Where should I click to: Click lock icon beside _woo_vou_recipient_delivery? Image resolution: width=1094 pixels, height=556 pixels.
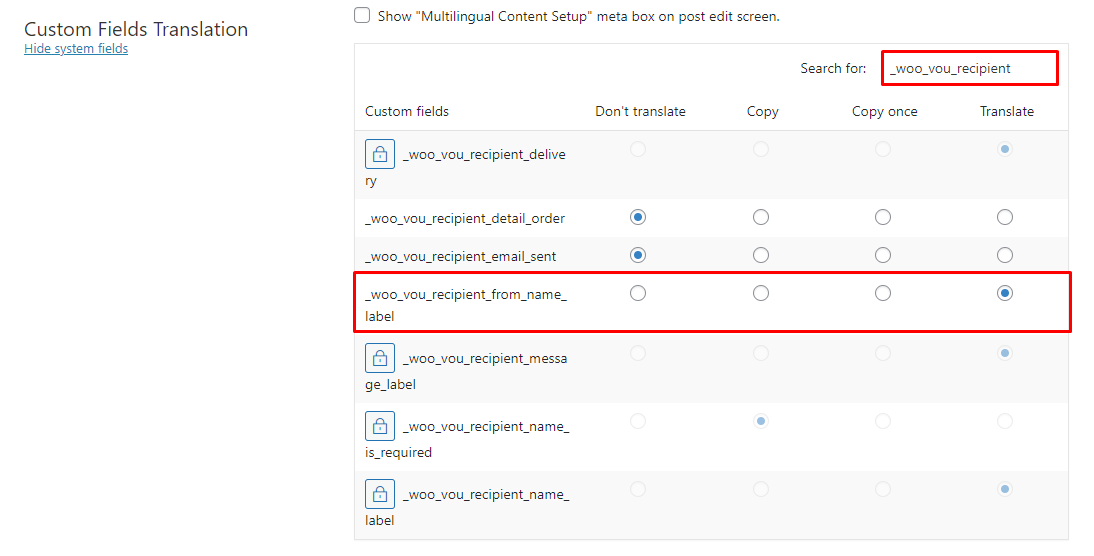[x=379, y=154]
